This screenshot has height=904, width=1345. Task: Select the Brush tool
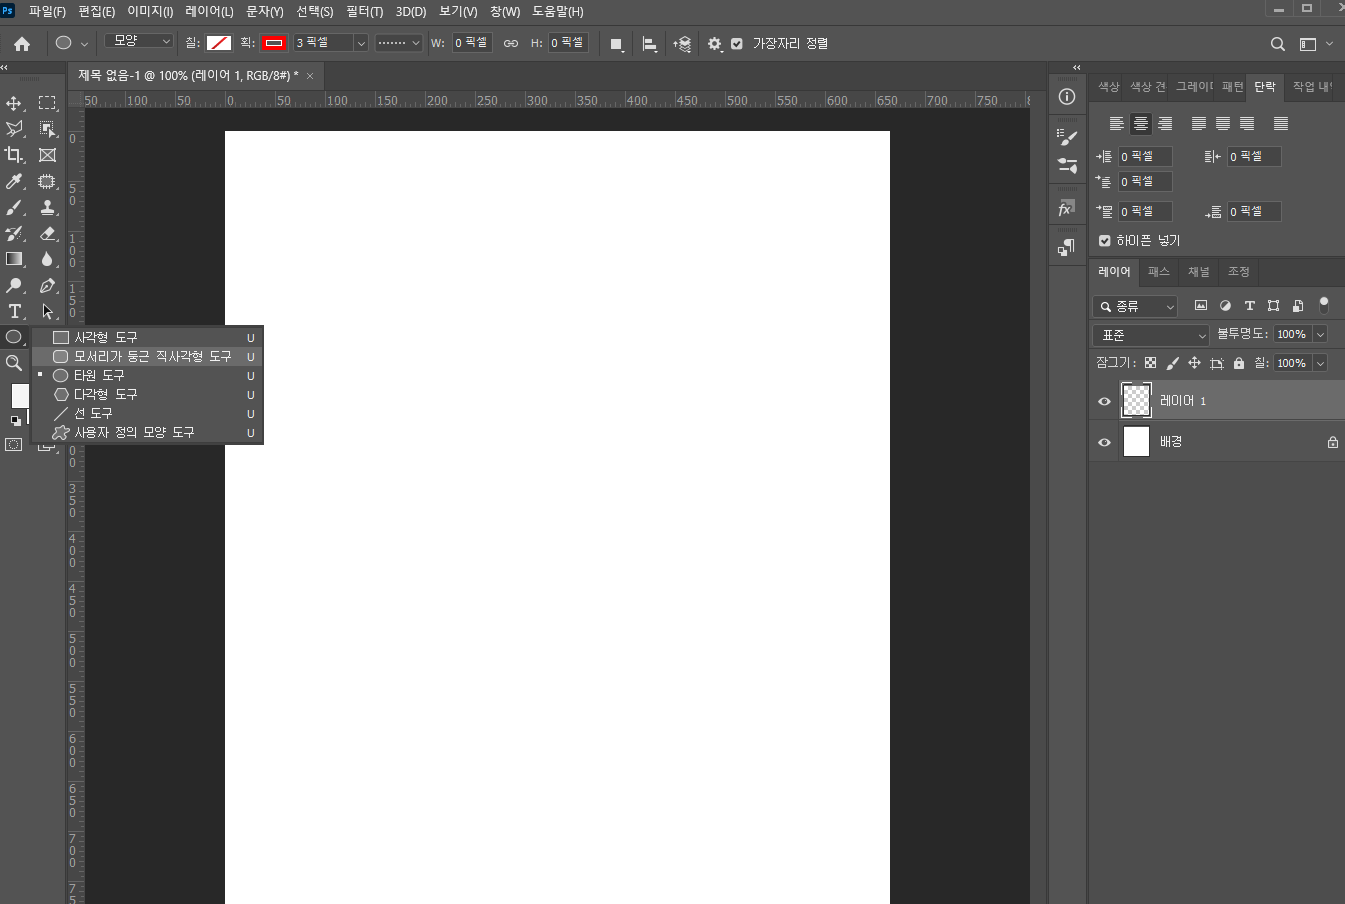pyautogui.click(x=14, y=207)
